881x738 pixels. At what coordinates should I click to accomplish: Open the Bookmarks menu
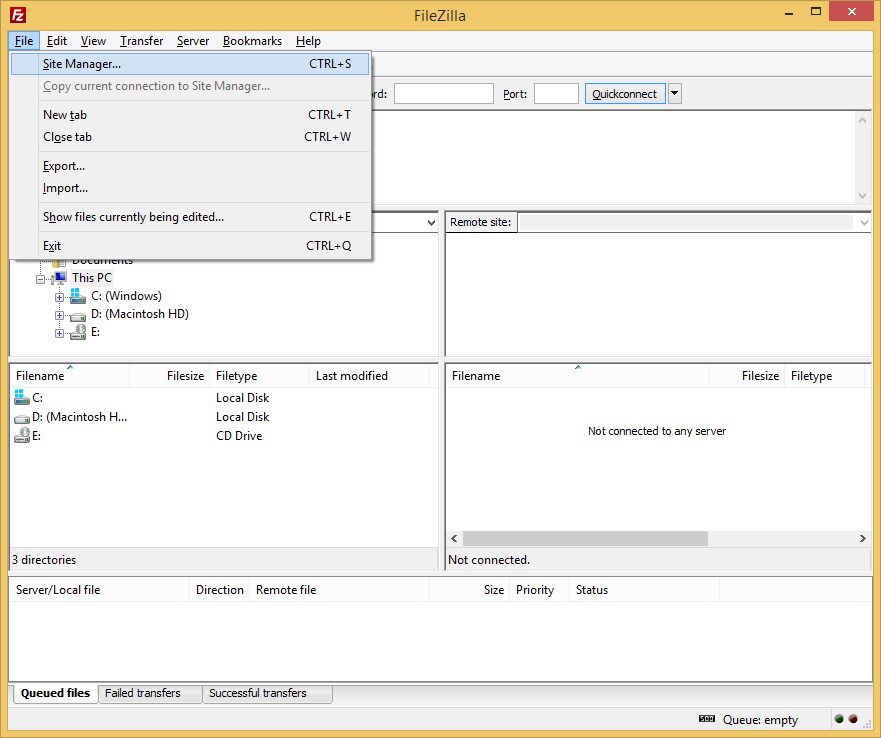[252, 41]
